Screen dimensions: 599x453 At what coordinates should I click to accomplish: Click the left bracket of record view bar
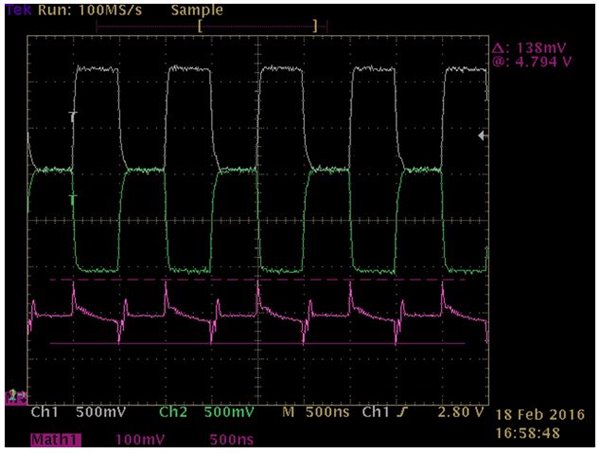(x=200, y=26)
